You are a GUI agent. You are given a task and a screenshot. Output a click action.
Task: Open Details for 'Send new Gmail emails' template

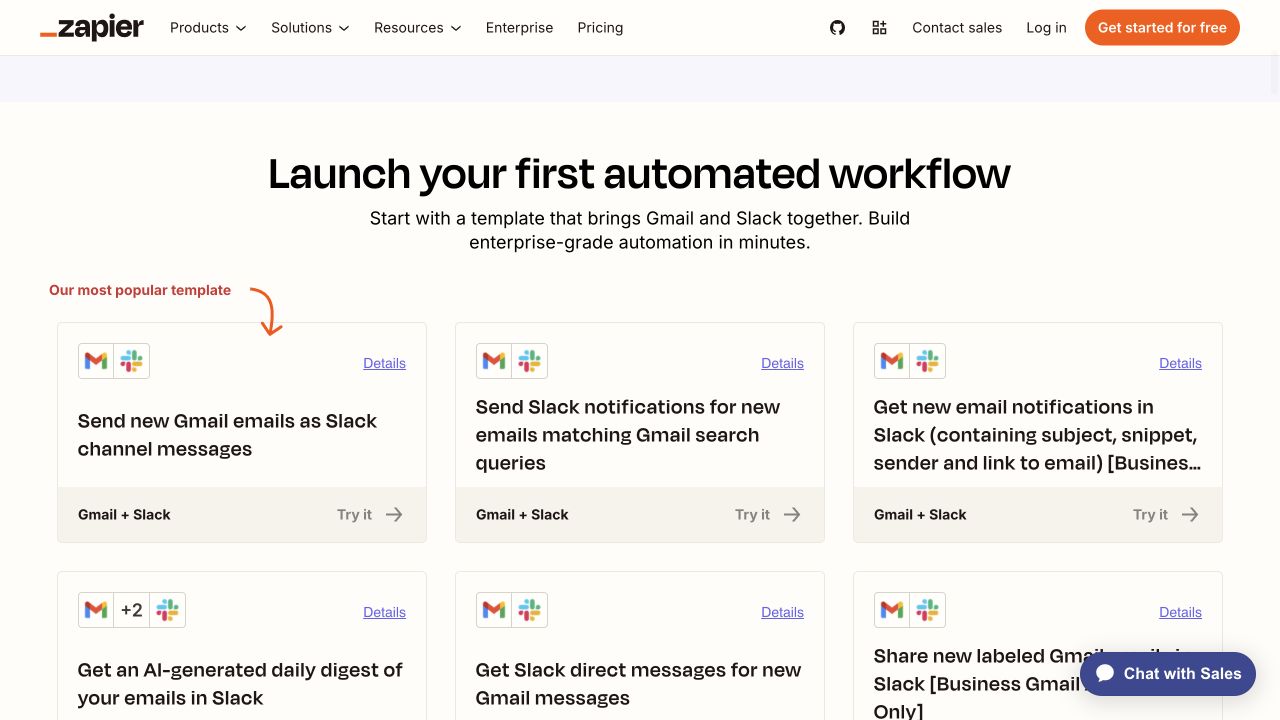click(384, 363)
